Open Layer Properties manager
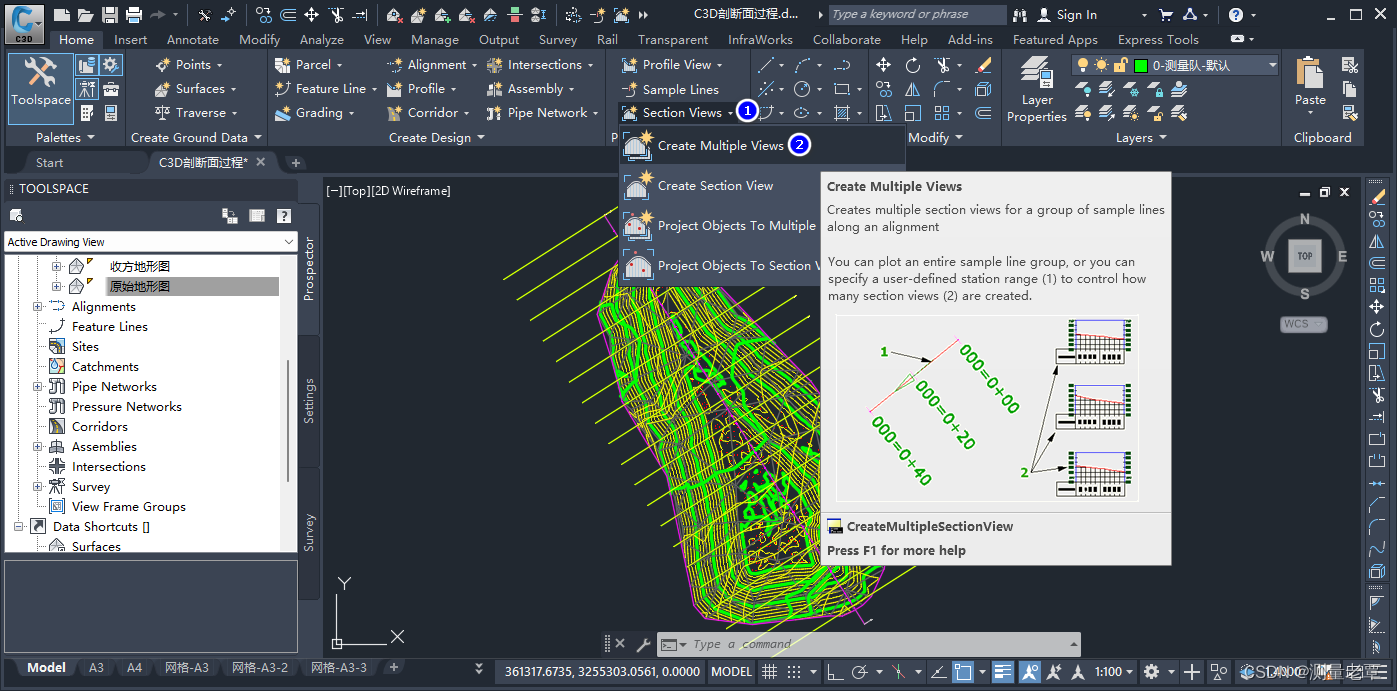The height and width of the screenshot is (691, 1397). click(1037, 89)
